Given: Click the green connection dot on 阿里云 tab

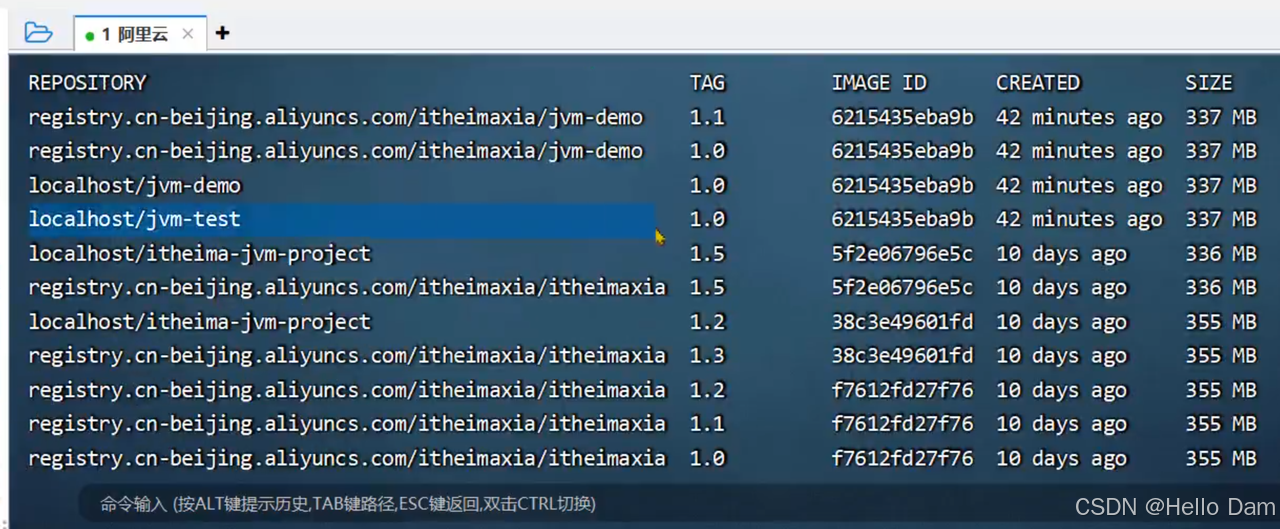Looking at the screenshot, I should coord(90,36).
